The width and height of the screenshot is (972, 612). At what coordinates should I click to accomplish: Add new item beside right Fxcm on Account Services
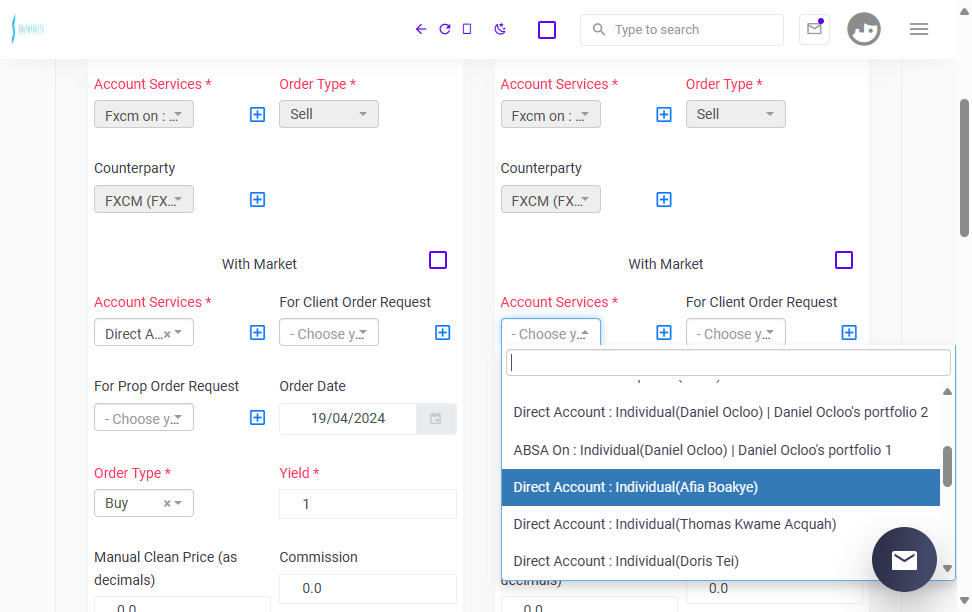point(664,115)
